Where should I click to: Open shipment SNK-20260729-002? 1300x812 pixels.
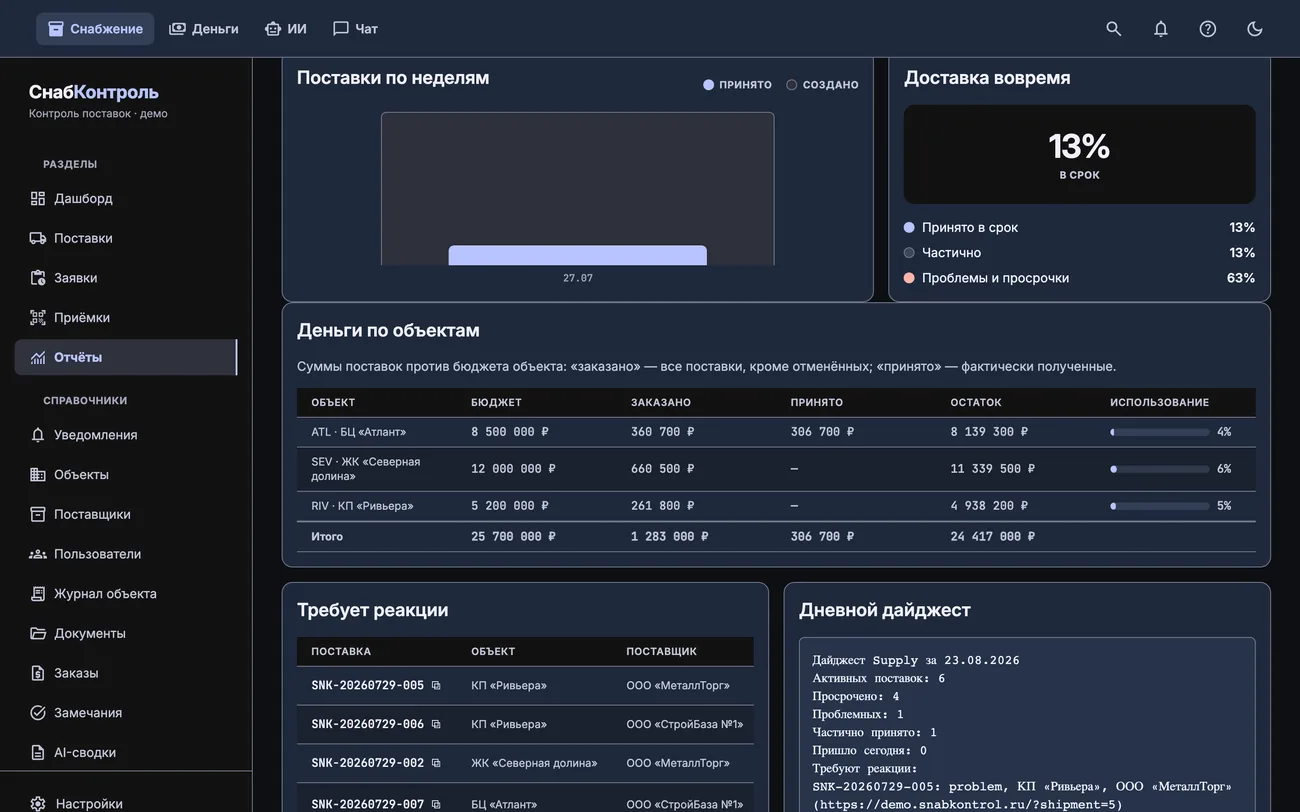367,763
